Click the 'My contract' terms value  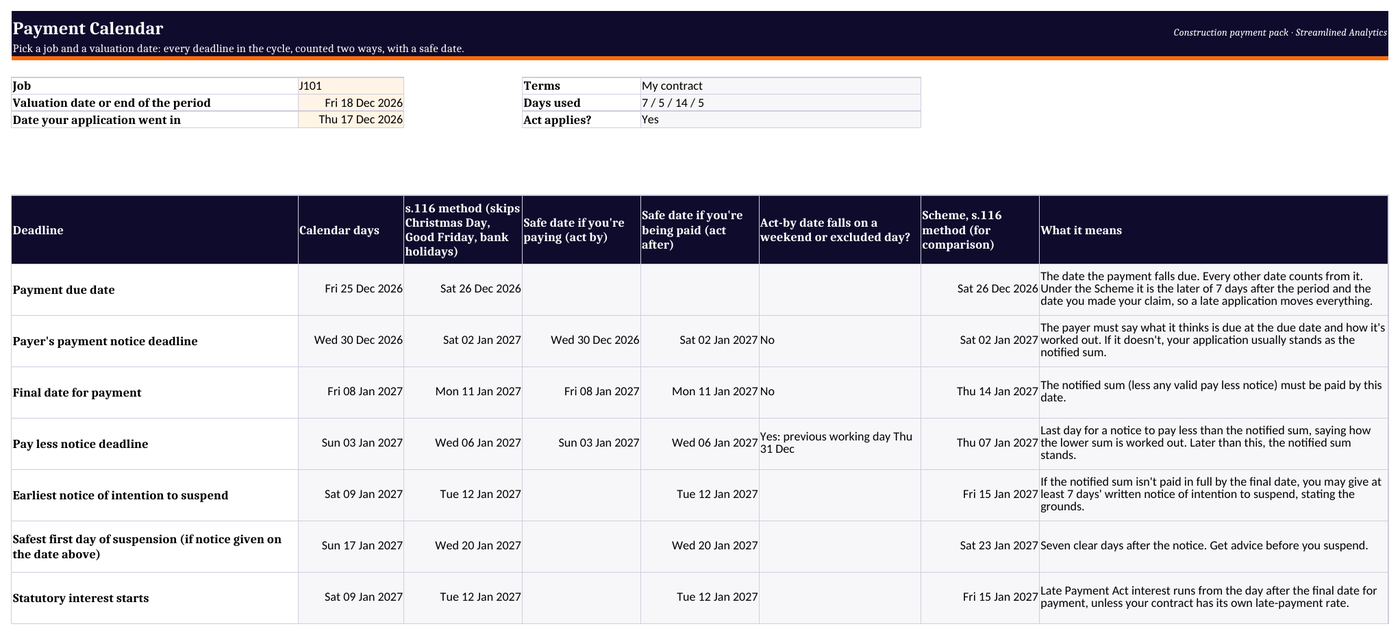[x=780, y=86]
